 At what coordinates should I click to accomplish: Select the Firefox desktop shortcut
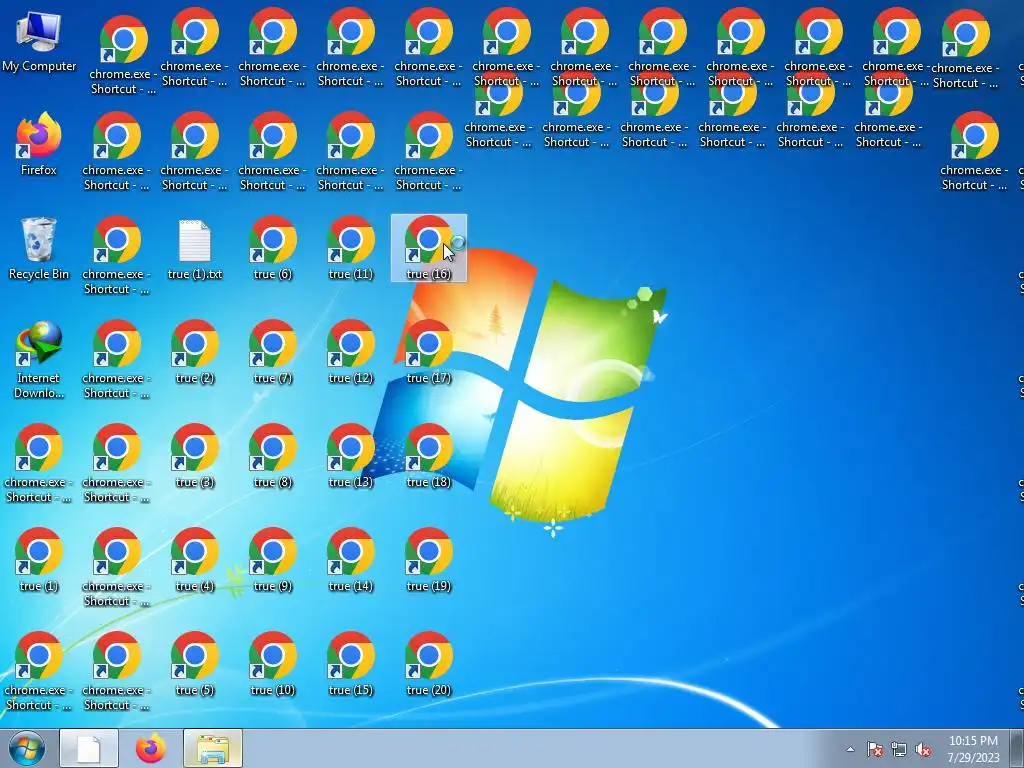pyautogui.click(x=39, y=144)
